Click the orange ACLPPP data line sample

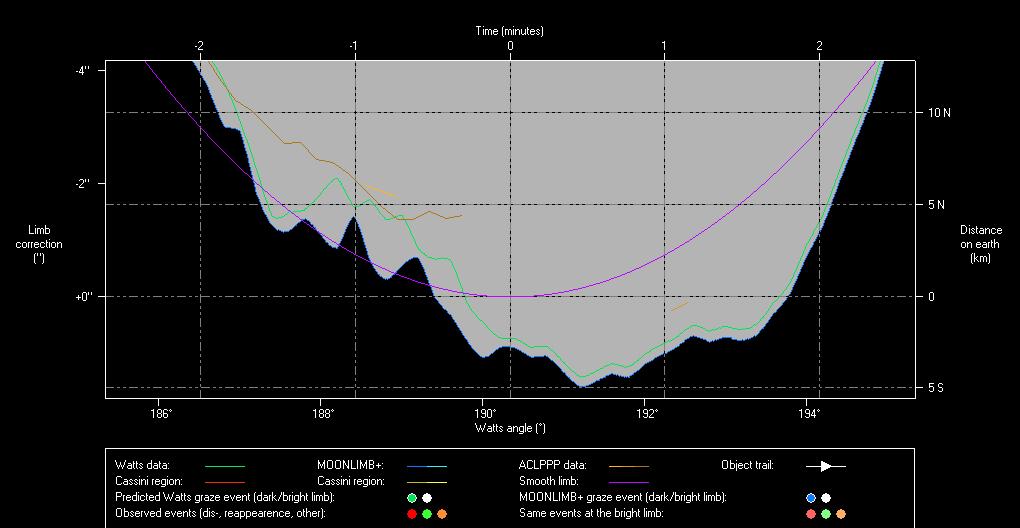click(628, 466)
